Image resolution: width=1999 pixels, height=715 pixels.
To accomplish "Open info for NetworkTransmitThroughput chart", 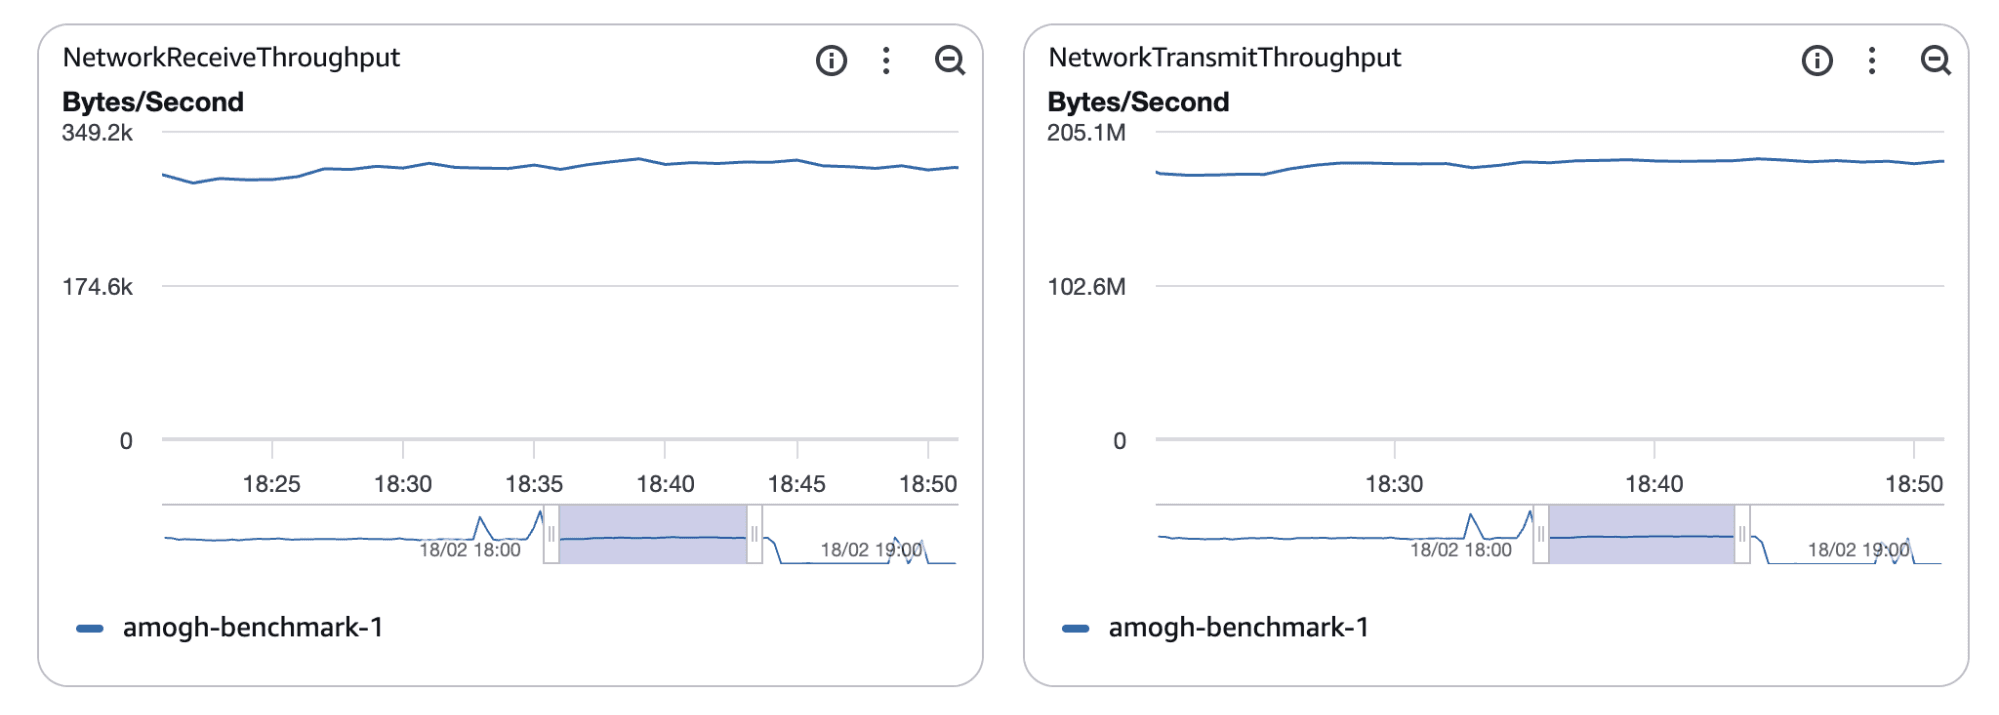I will [1817, 61].
